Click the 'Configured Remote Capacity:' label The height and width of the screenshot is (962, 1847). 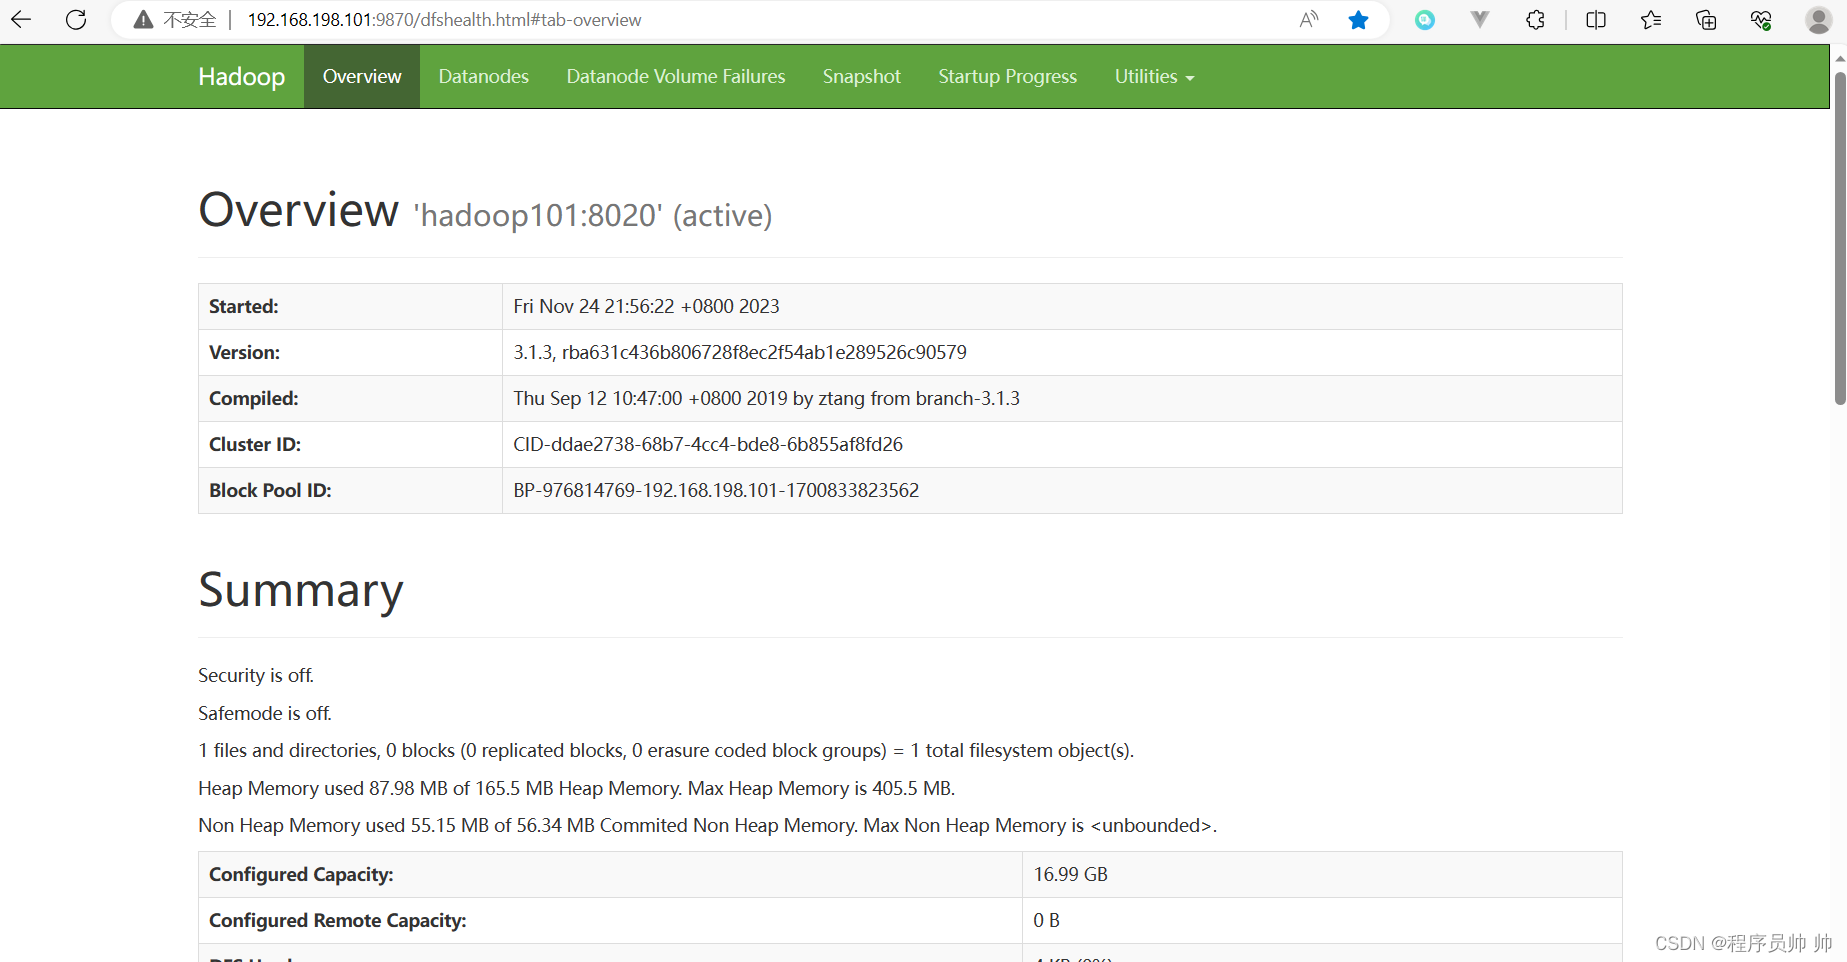point(338,921)
